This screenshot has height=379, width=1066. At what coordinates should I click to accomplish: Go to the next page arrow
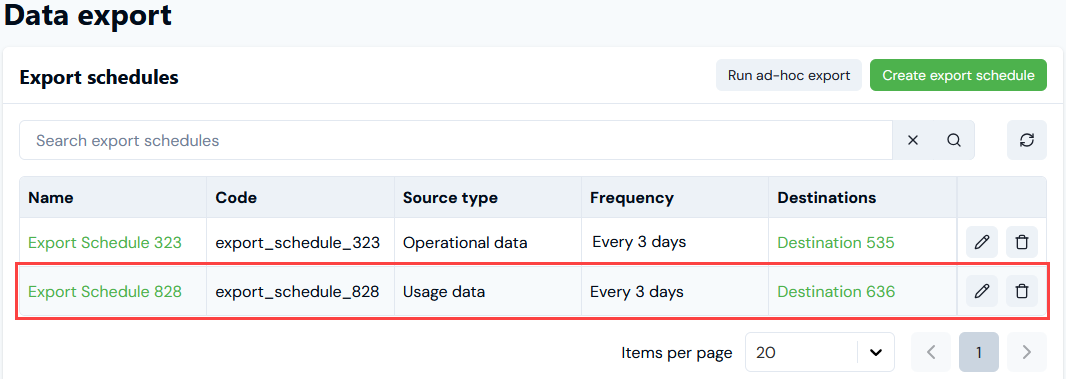[1027, 352]
